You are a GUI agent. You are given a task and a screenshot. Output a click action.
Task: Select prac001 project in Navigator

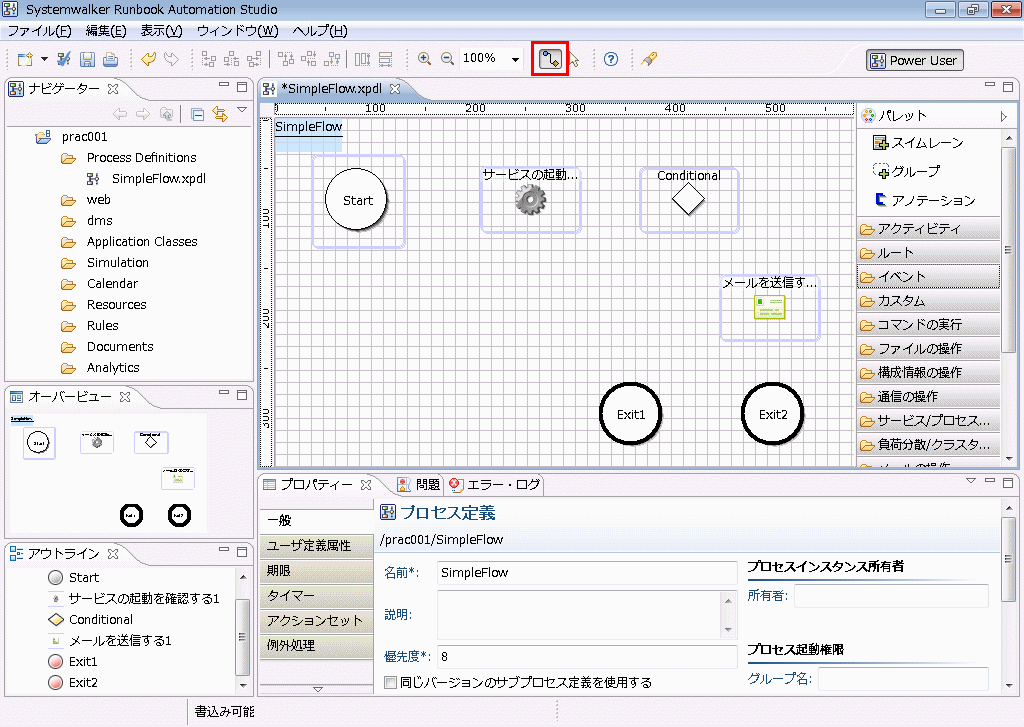pyautogui.click(x=84, y=137)
